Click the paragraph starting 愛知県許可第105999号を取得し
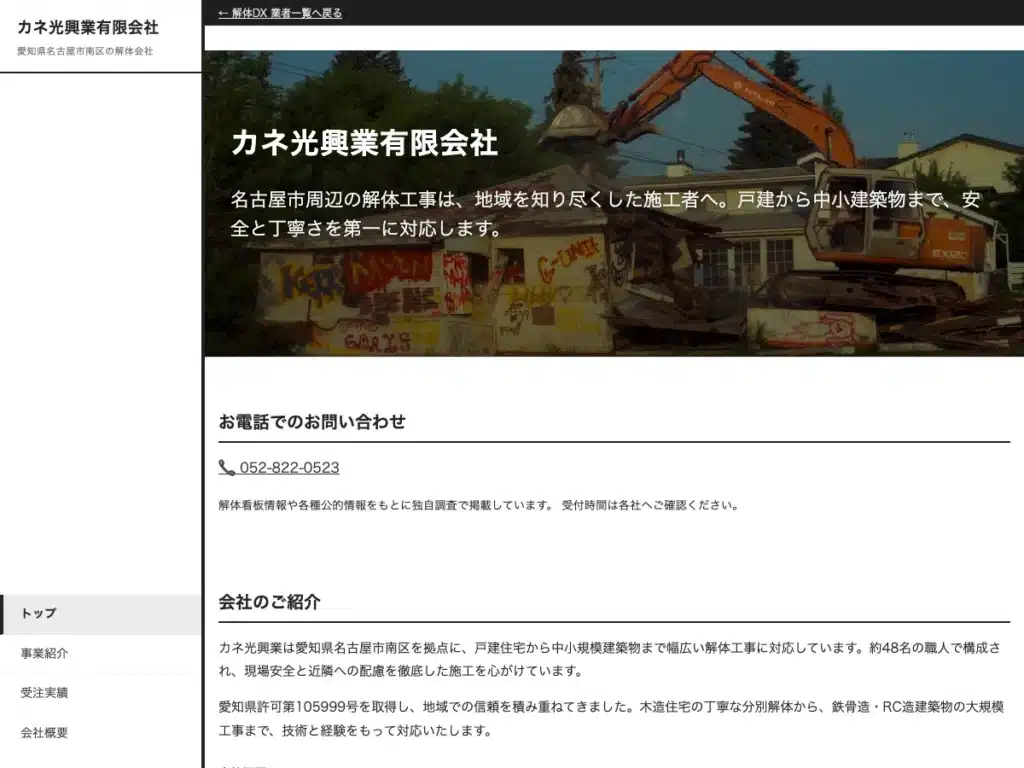The height and width of the screenshot is (768, 1024). coord(611,718)
